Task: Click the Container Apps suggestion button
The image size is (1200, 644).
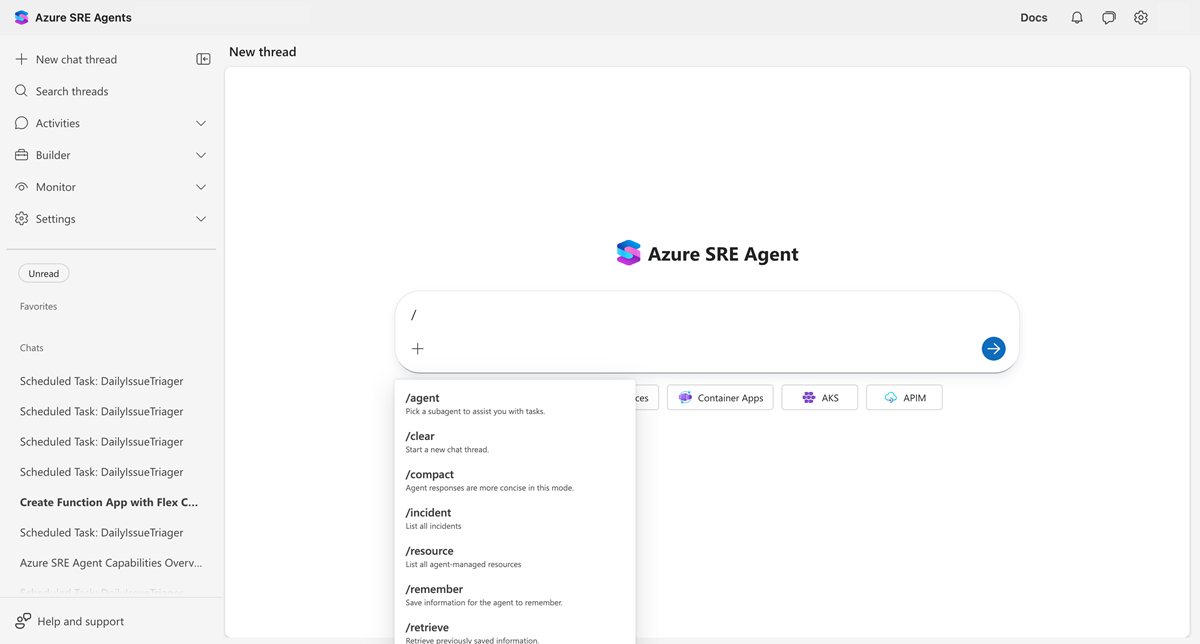Action: coord(720,398)
